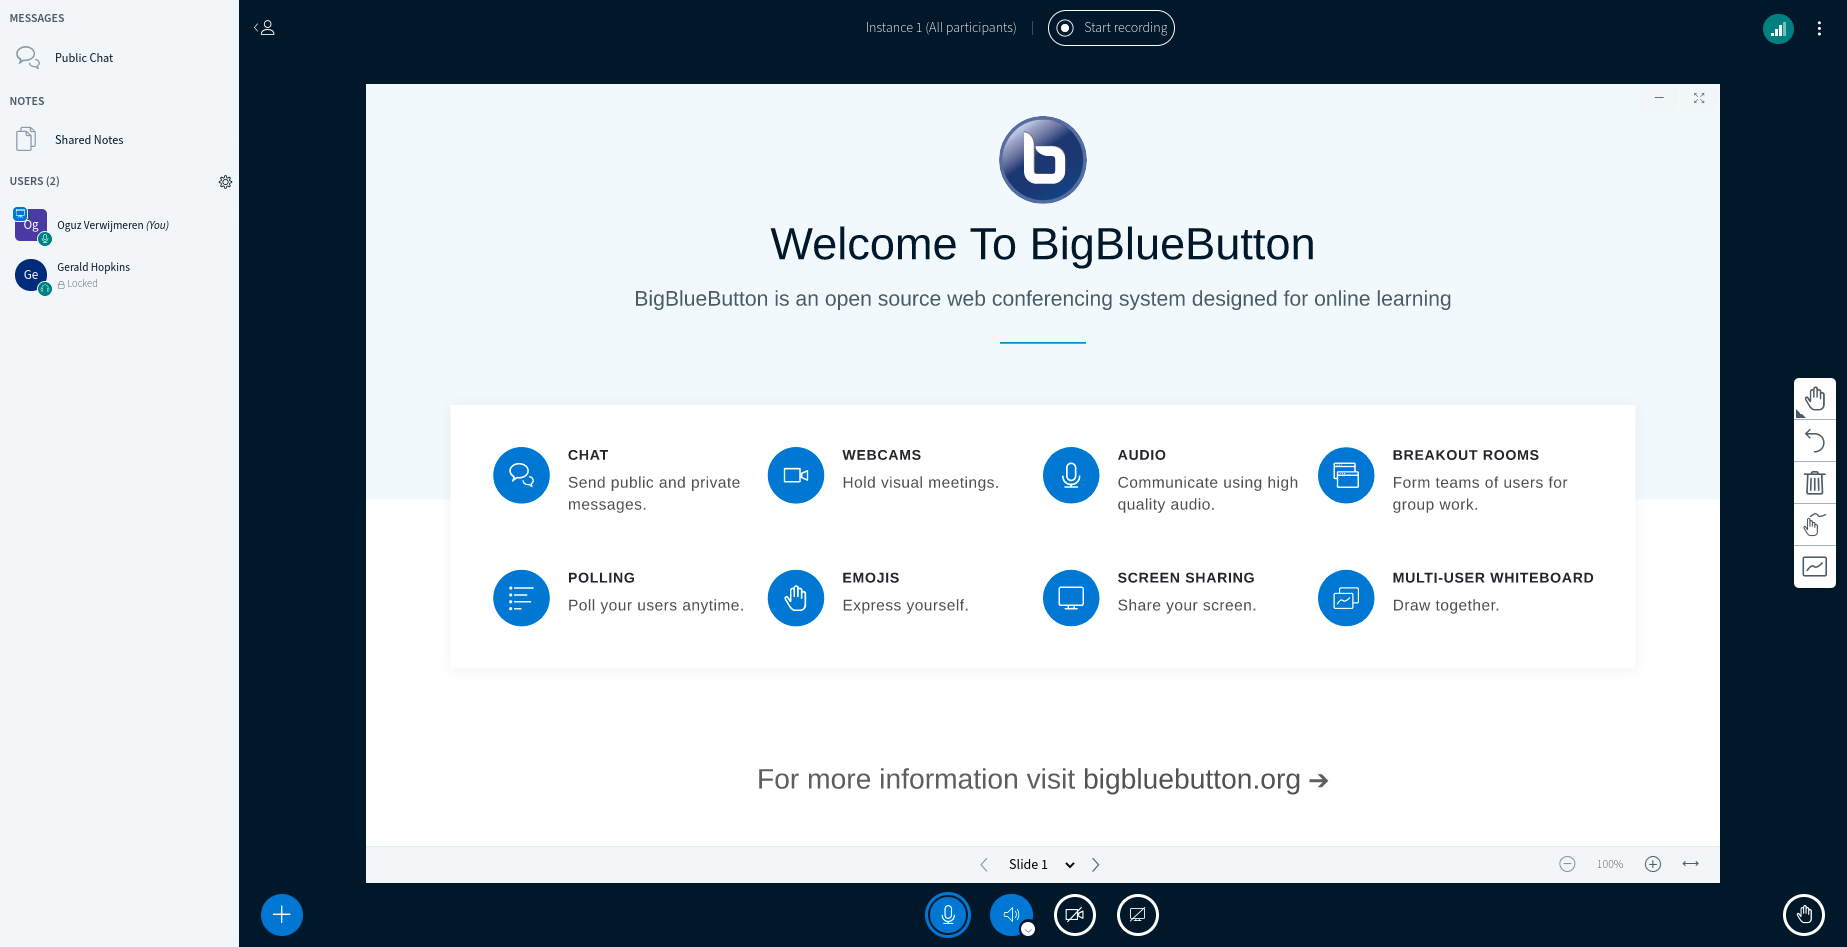Open the Slide 1 selector dropdown
The width and height of the screenshot is (1847, 947).
(x=1041, y=865)
